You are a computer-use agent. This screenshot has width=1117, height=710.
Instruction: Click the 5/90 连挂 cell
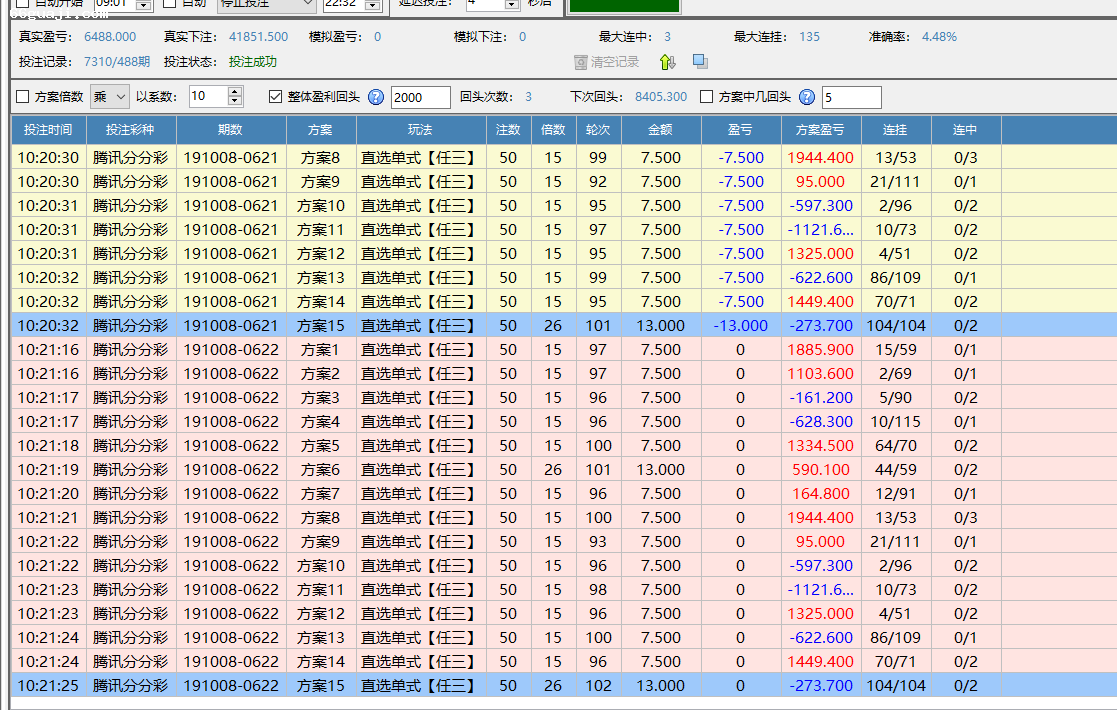tap(895, 398)
